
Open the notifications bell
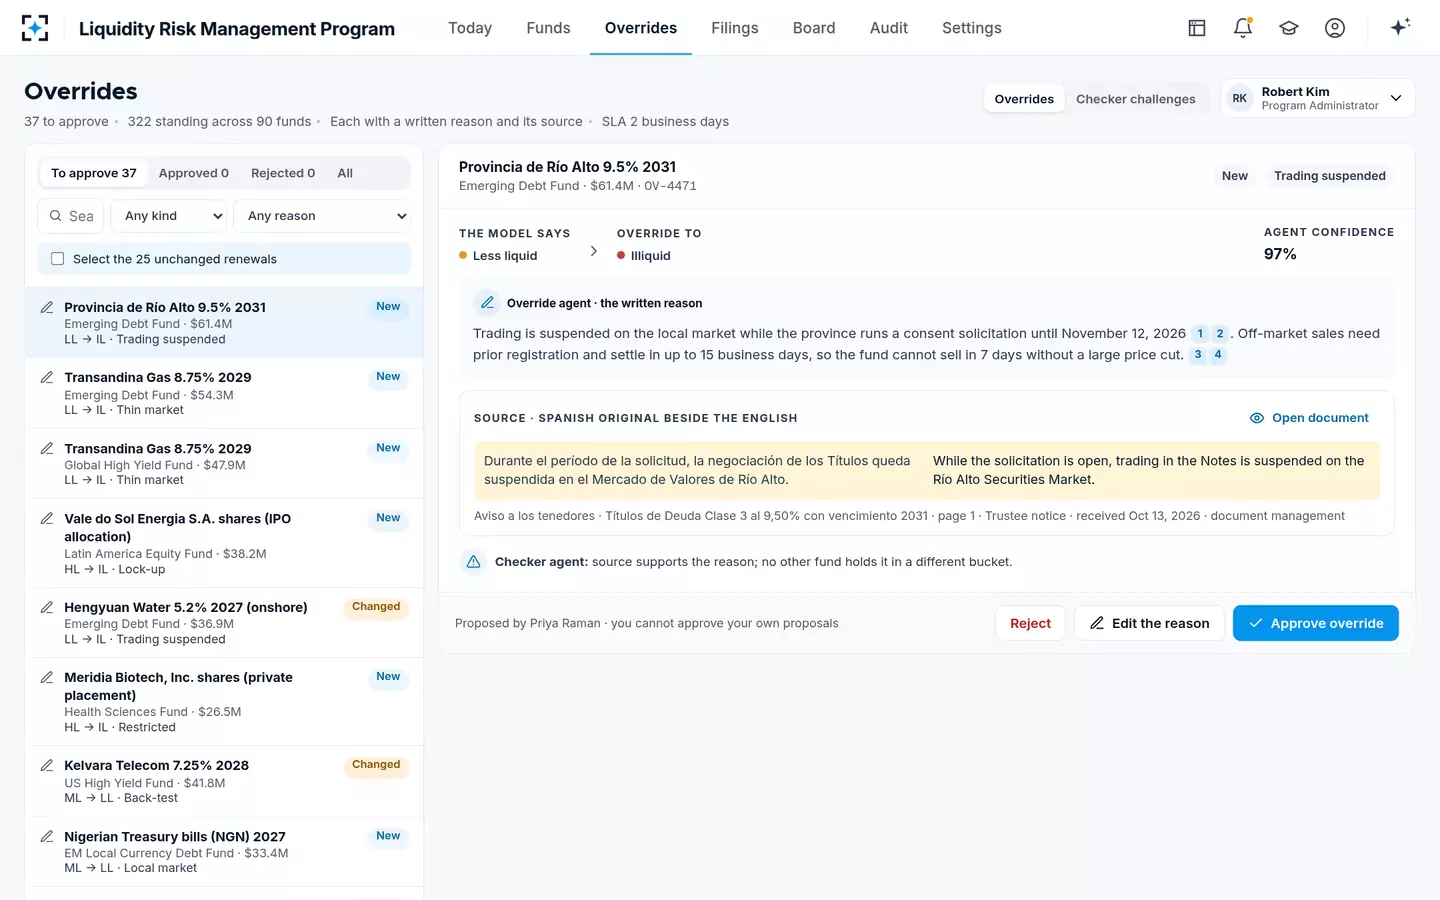pos(1243,28)
